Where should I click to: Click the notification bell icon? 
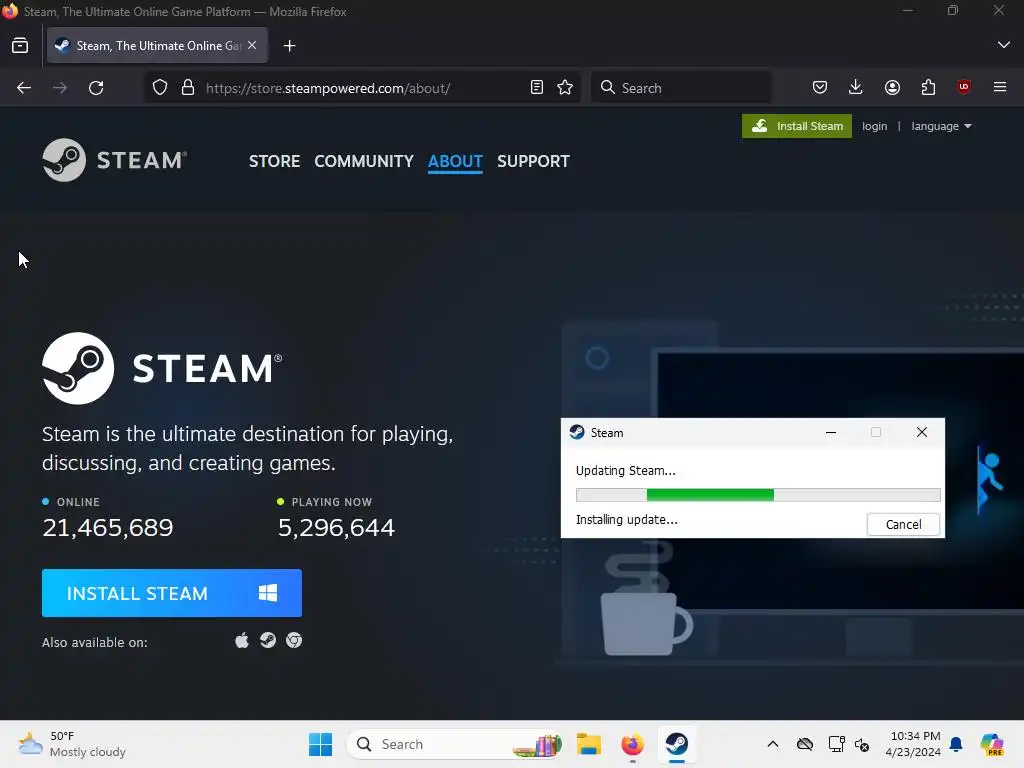click(x=956, y=744)
